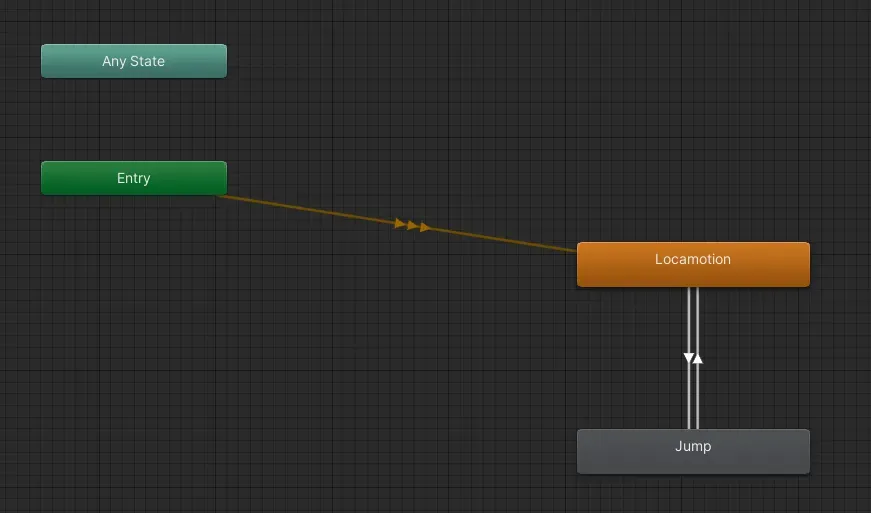Click the "Any State" label text
The width and height of the screenshot is (871, 513).
coord(133,61)
